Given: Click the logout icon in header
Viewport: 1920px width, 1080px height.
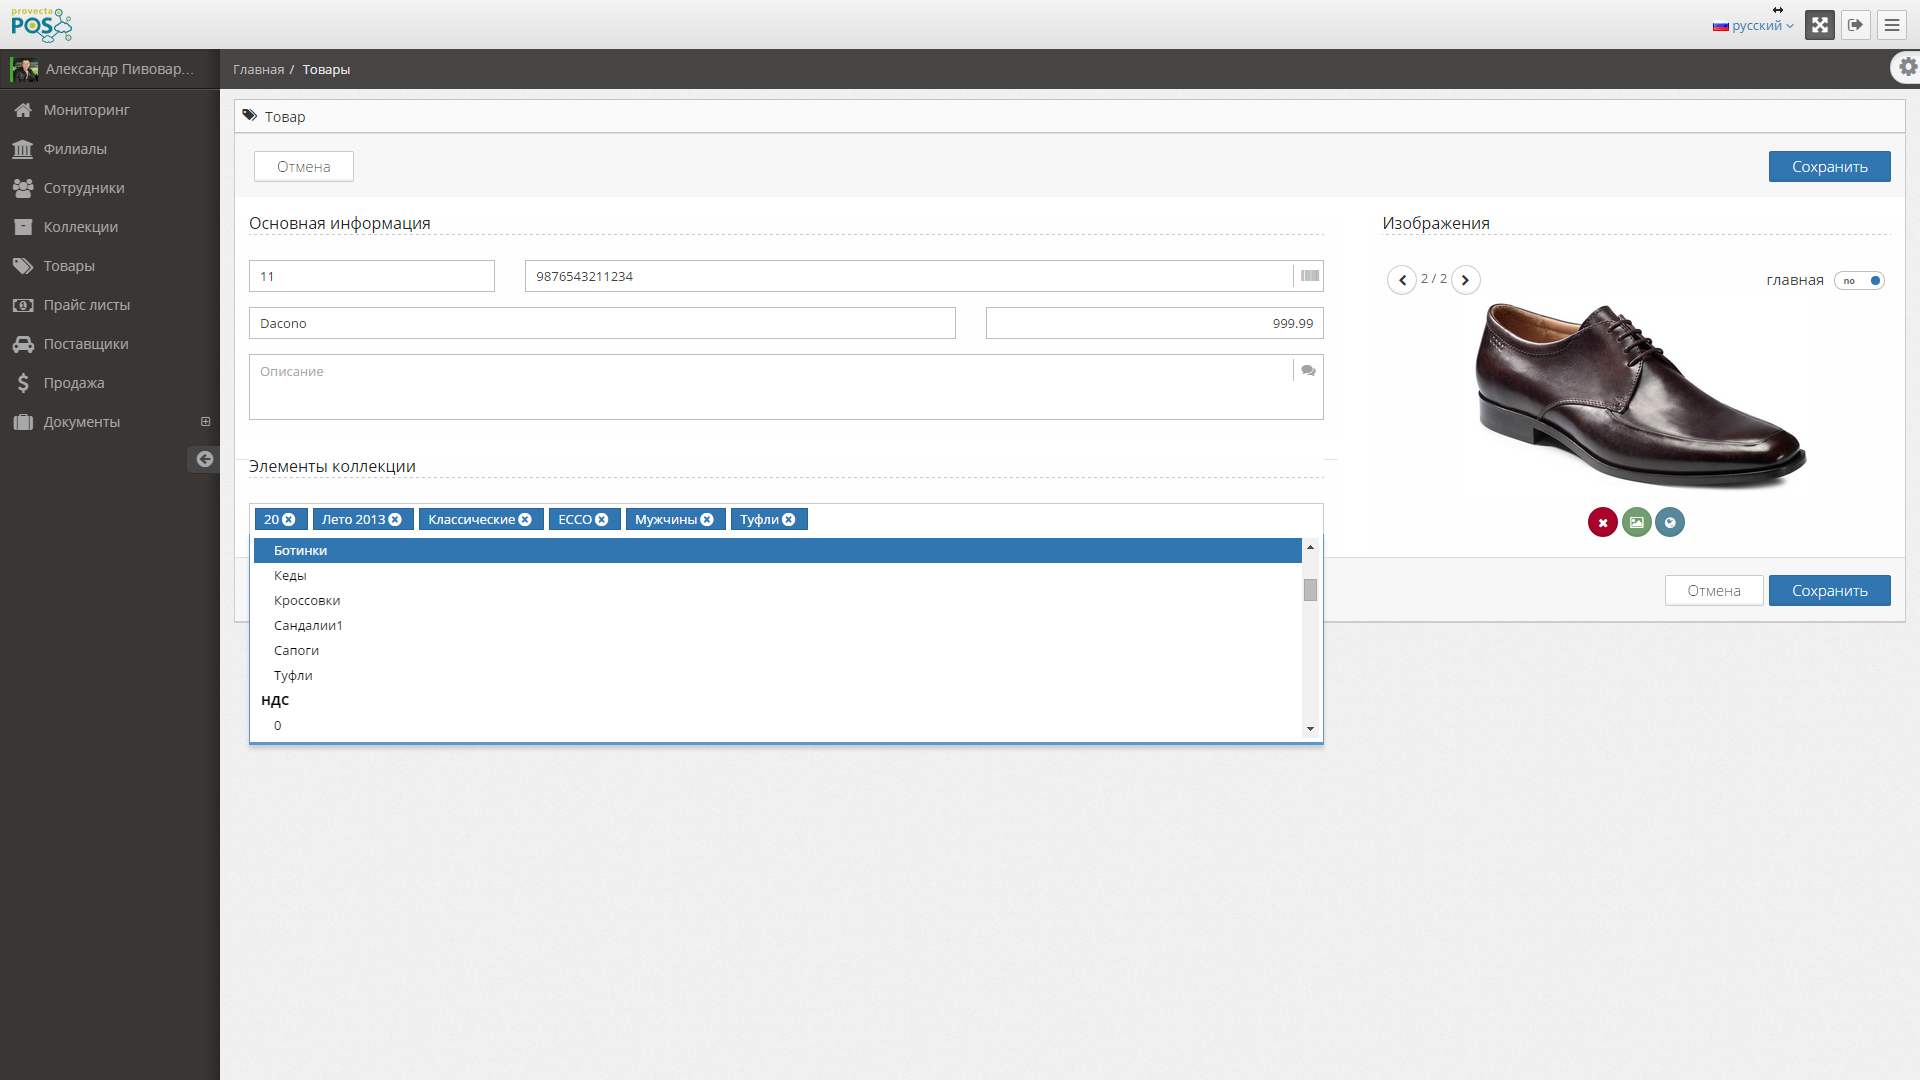Looking at the screenshot, I should pyautogui.click(x=1855, y=25).
